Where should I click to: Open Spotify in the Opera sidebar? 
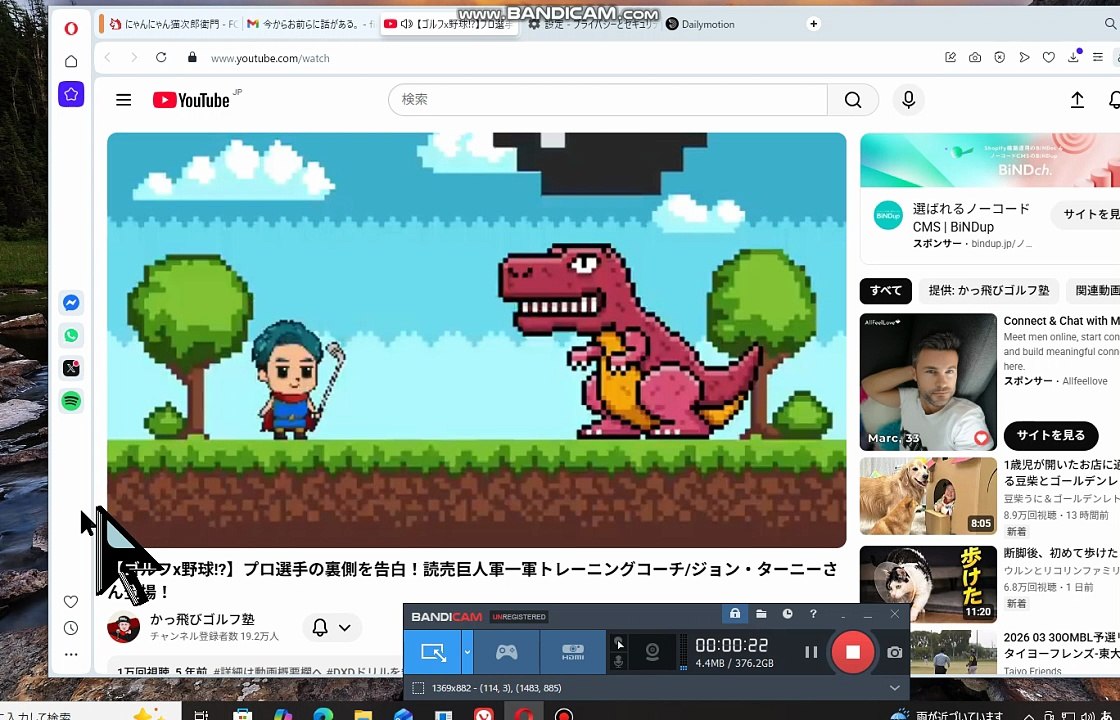[x=71, y=401]
